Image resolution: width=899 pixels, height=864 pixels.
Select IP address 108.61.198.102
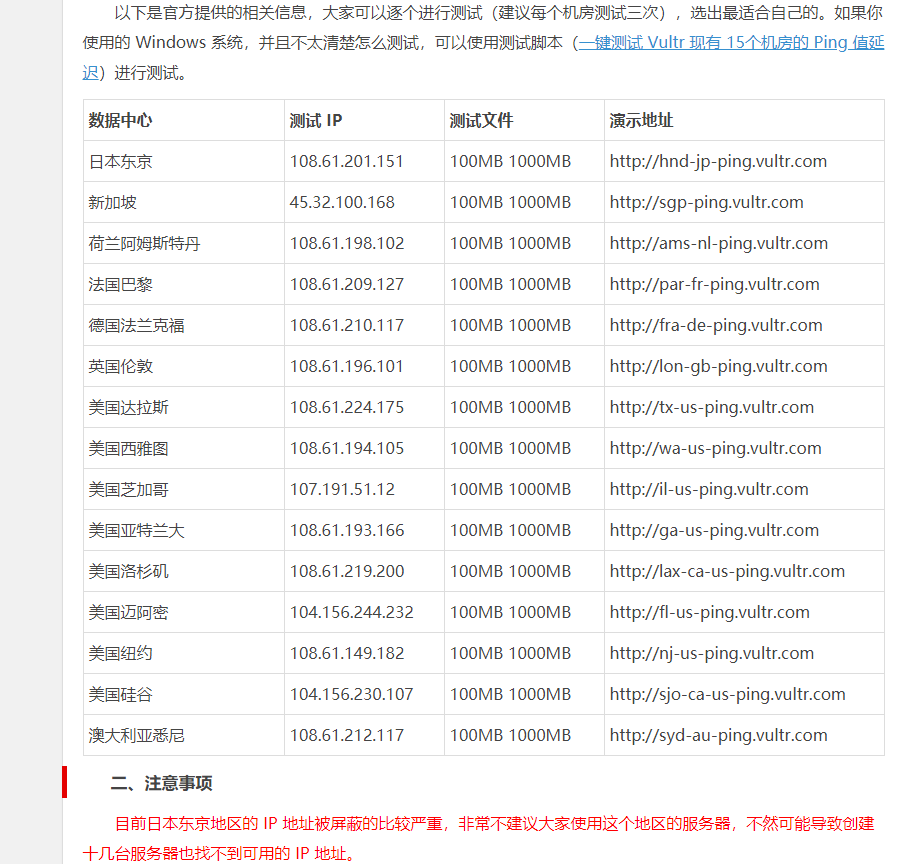[x=347, y=244]
